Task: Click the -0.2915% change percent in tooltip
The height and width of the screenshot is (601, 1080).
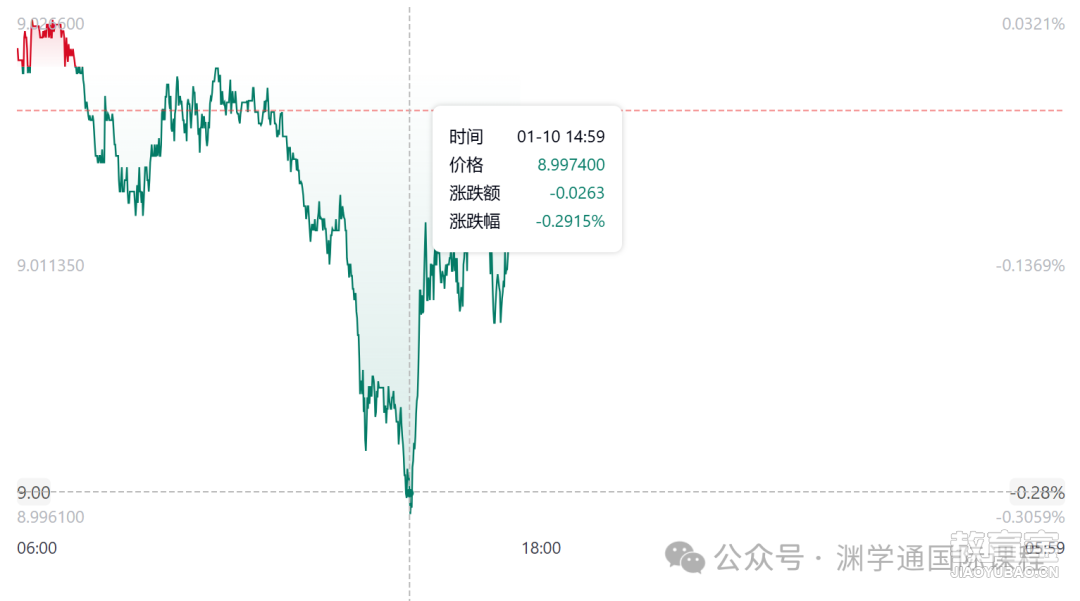Action: click(x=570, y=221)
